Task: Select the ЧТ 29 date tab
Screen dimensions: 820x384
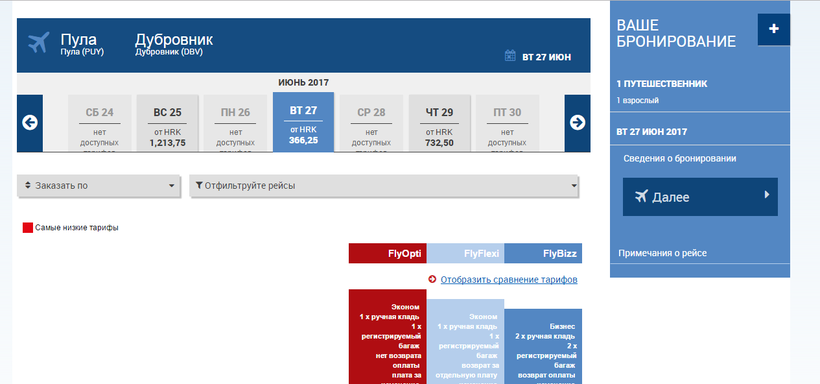Action: click(439, 123)
